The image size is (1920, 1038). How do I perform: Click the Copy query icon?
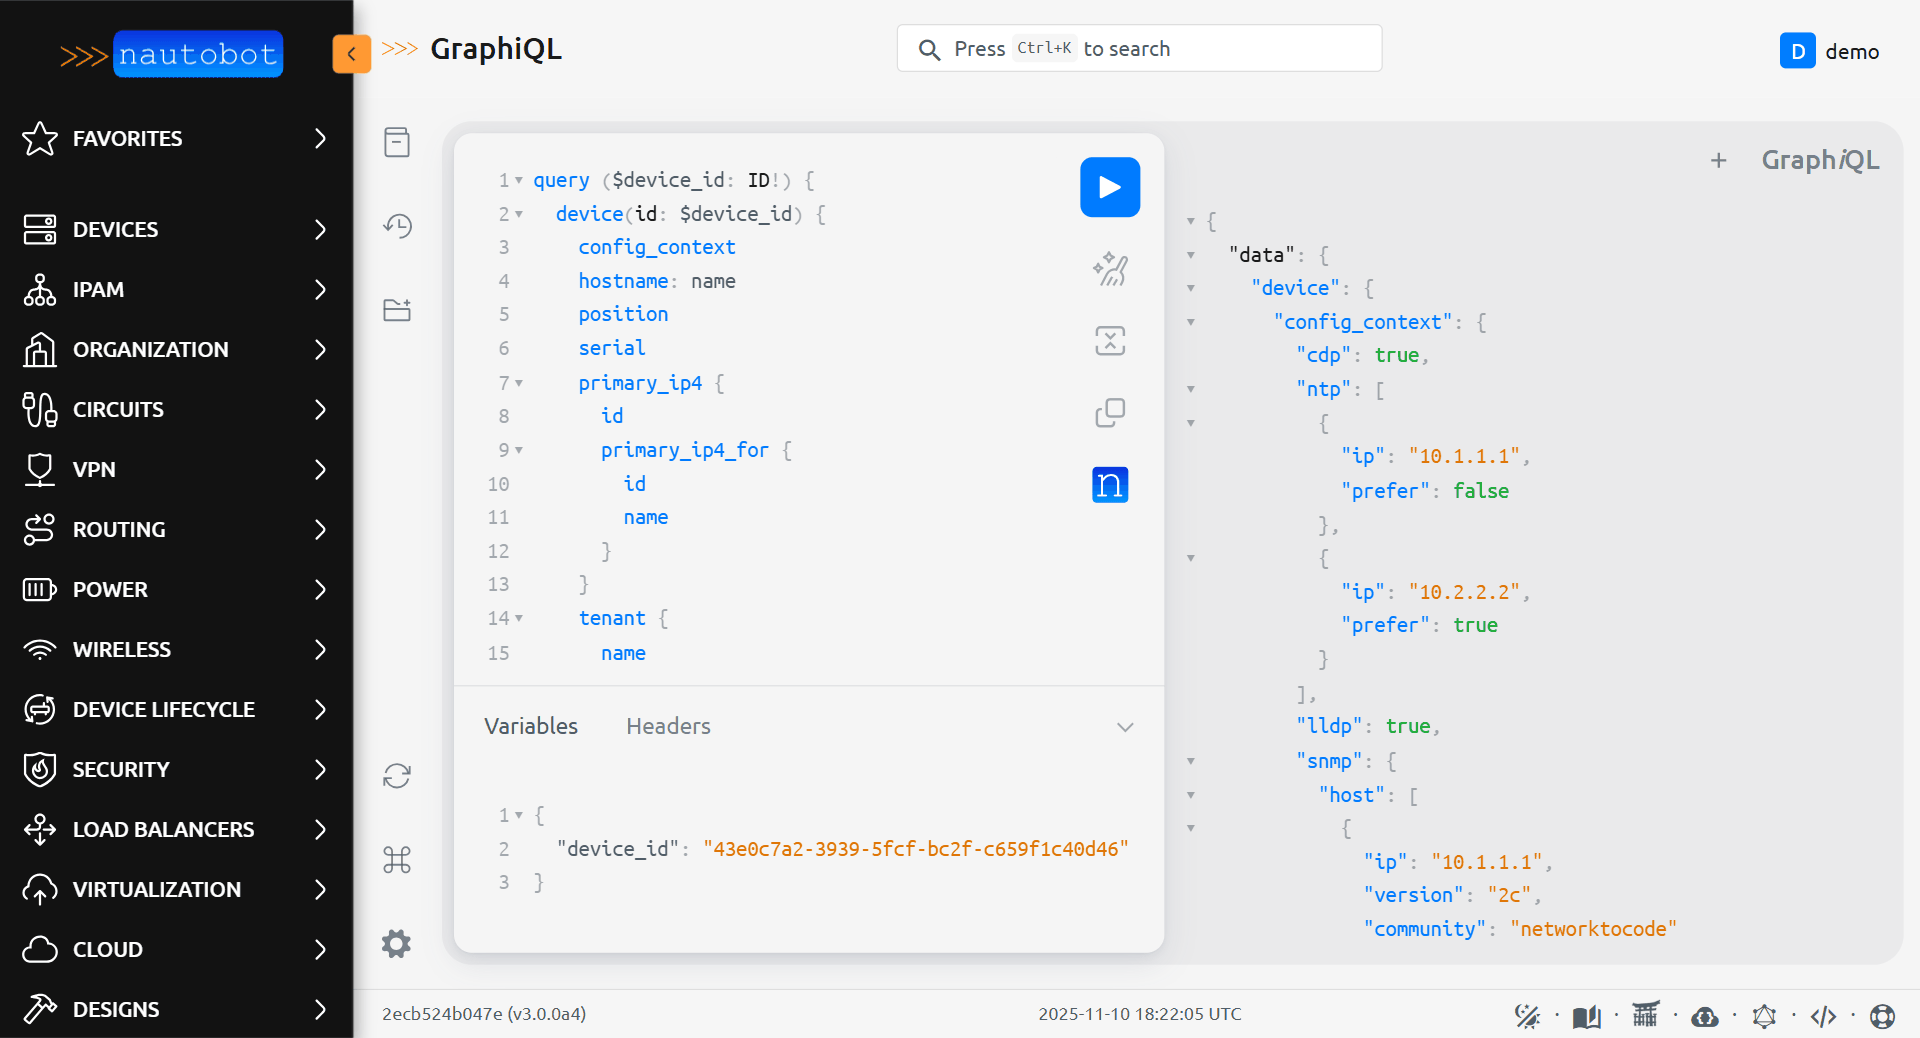pos(1109,413)
